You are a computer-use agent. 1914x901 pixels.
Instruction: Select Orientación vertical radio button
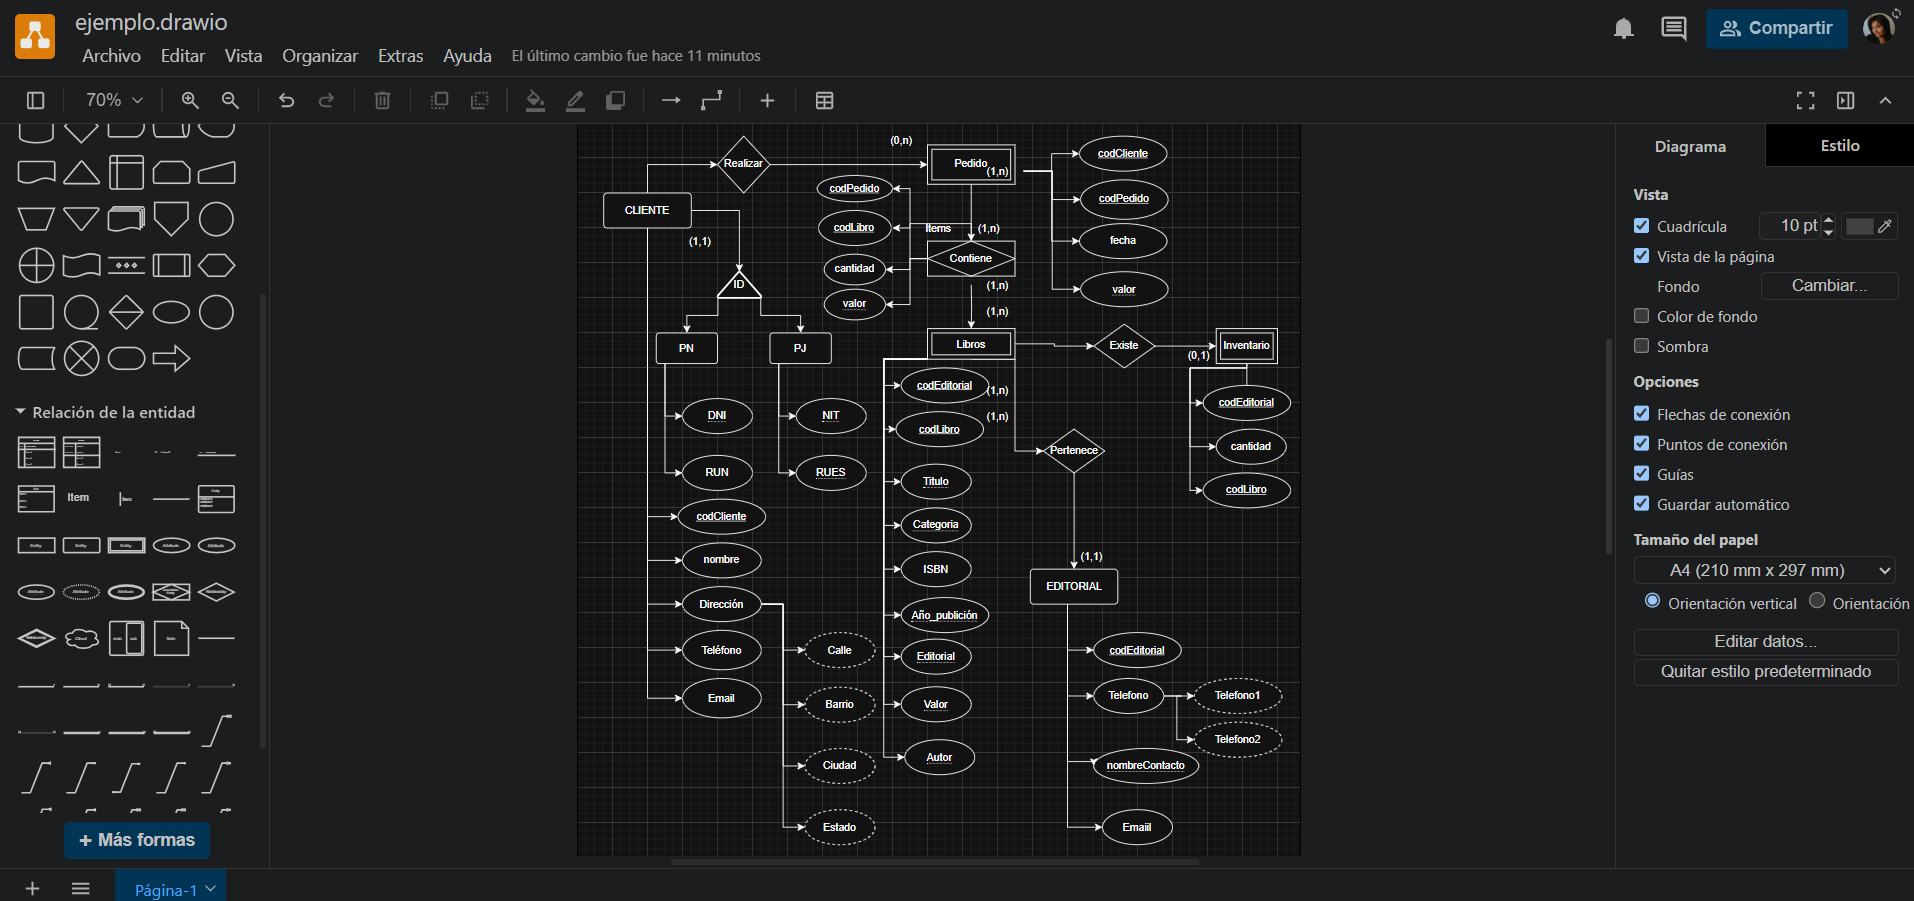pyautogui.click(x=1652, y=601)
